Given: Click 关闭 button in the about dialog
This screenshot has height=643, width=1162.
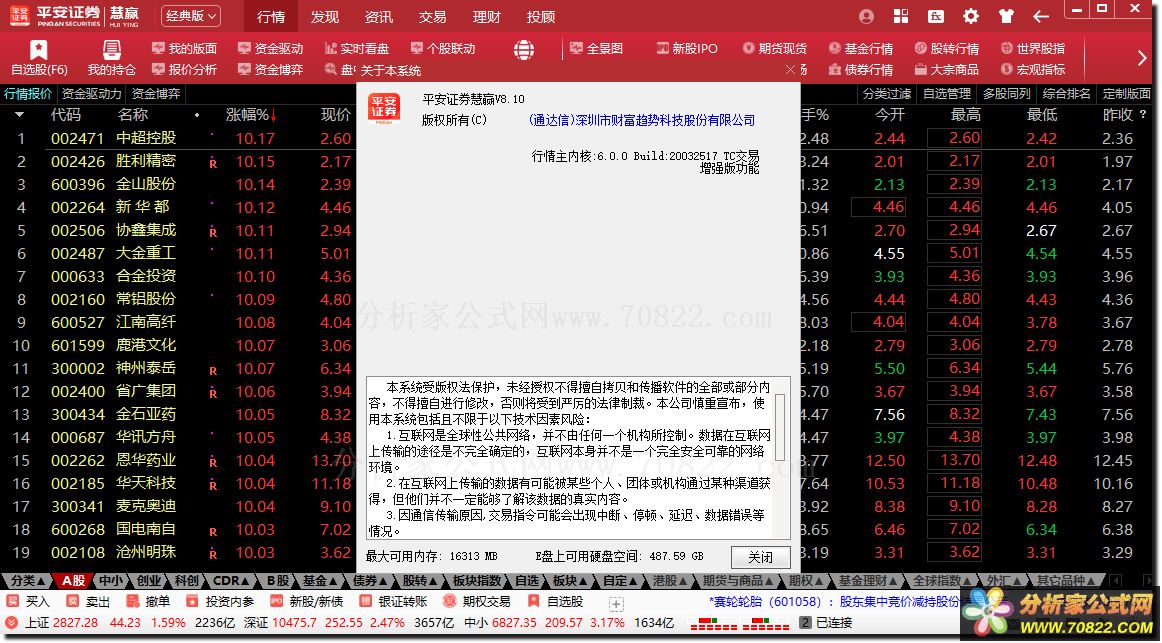Looking at the screenshot, I should click(x=760, y=557).
